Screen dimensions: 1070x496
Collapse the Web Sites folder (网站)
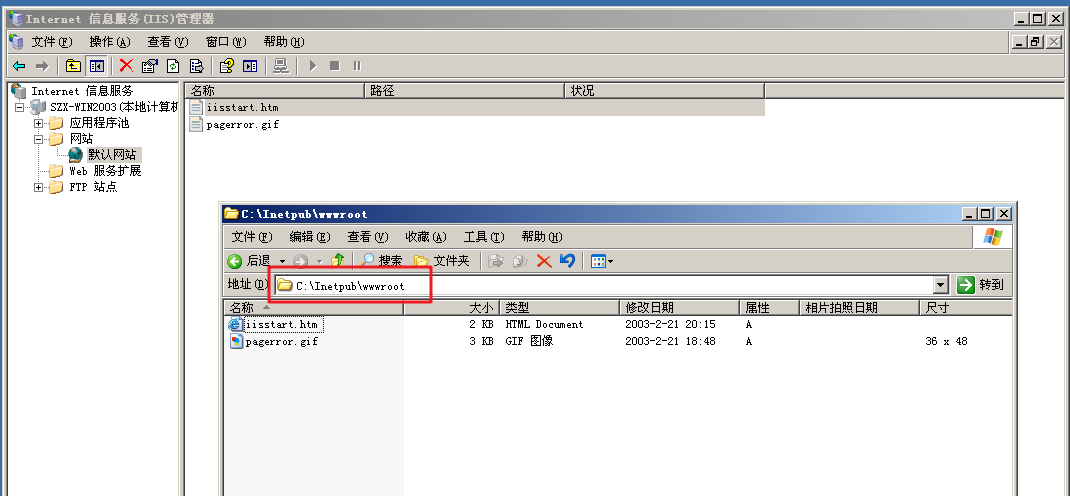(39, 139)
